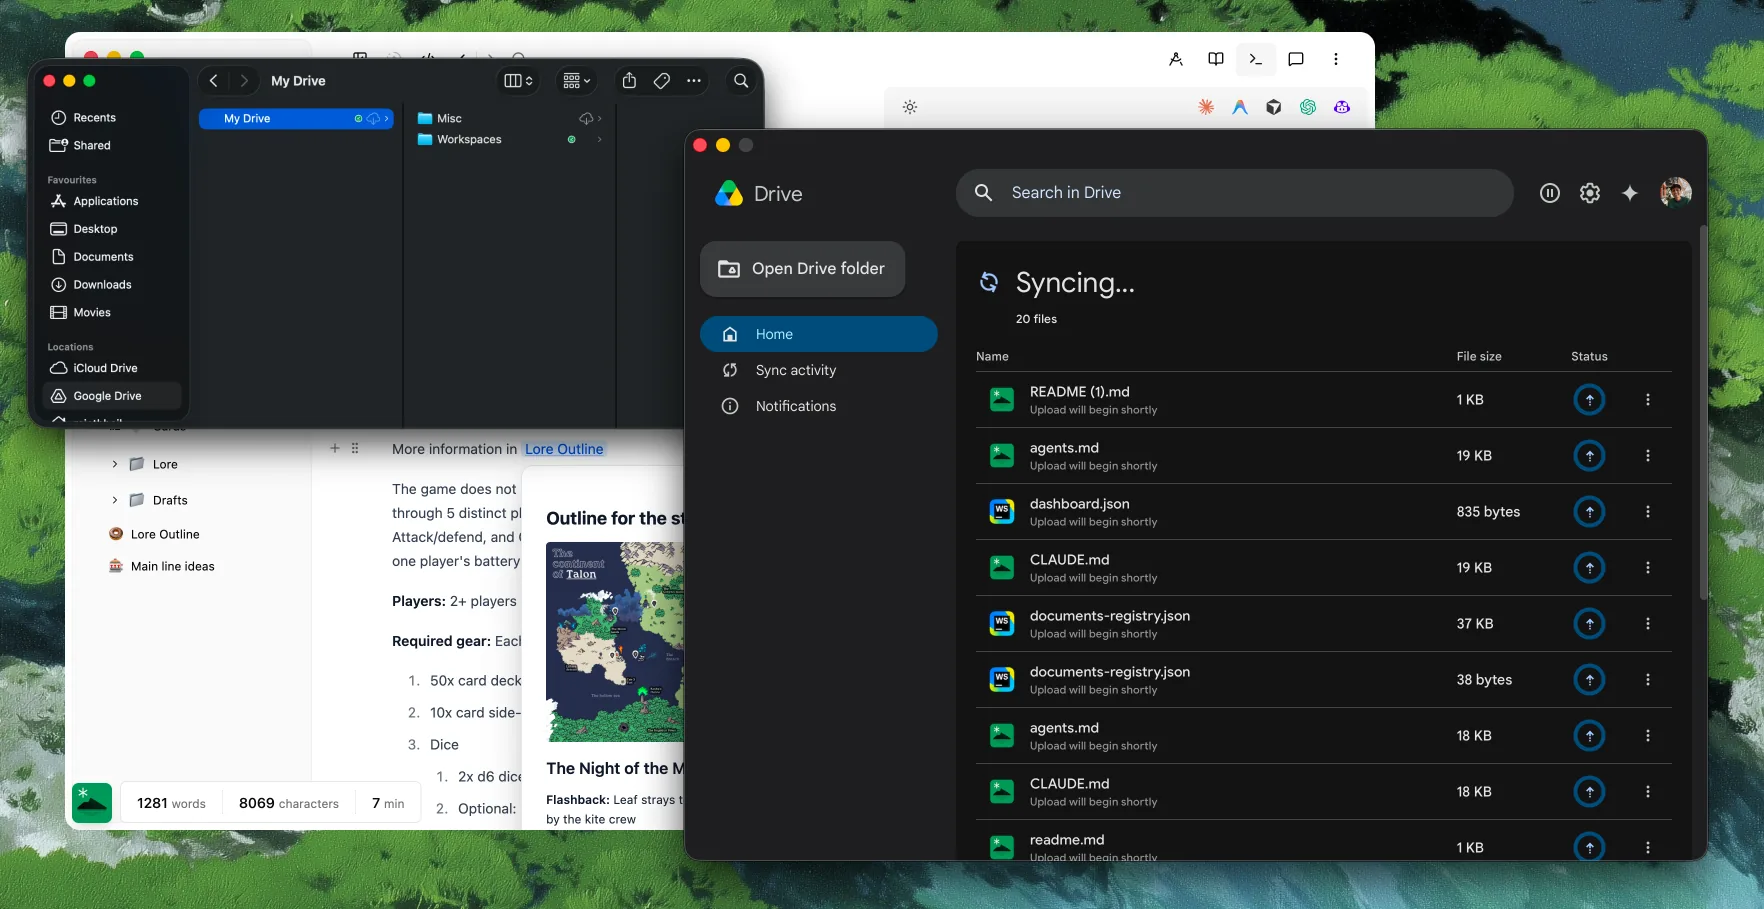Open Finder group-by dropdown

point(576,81)
